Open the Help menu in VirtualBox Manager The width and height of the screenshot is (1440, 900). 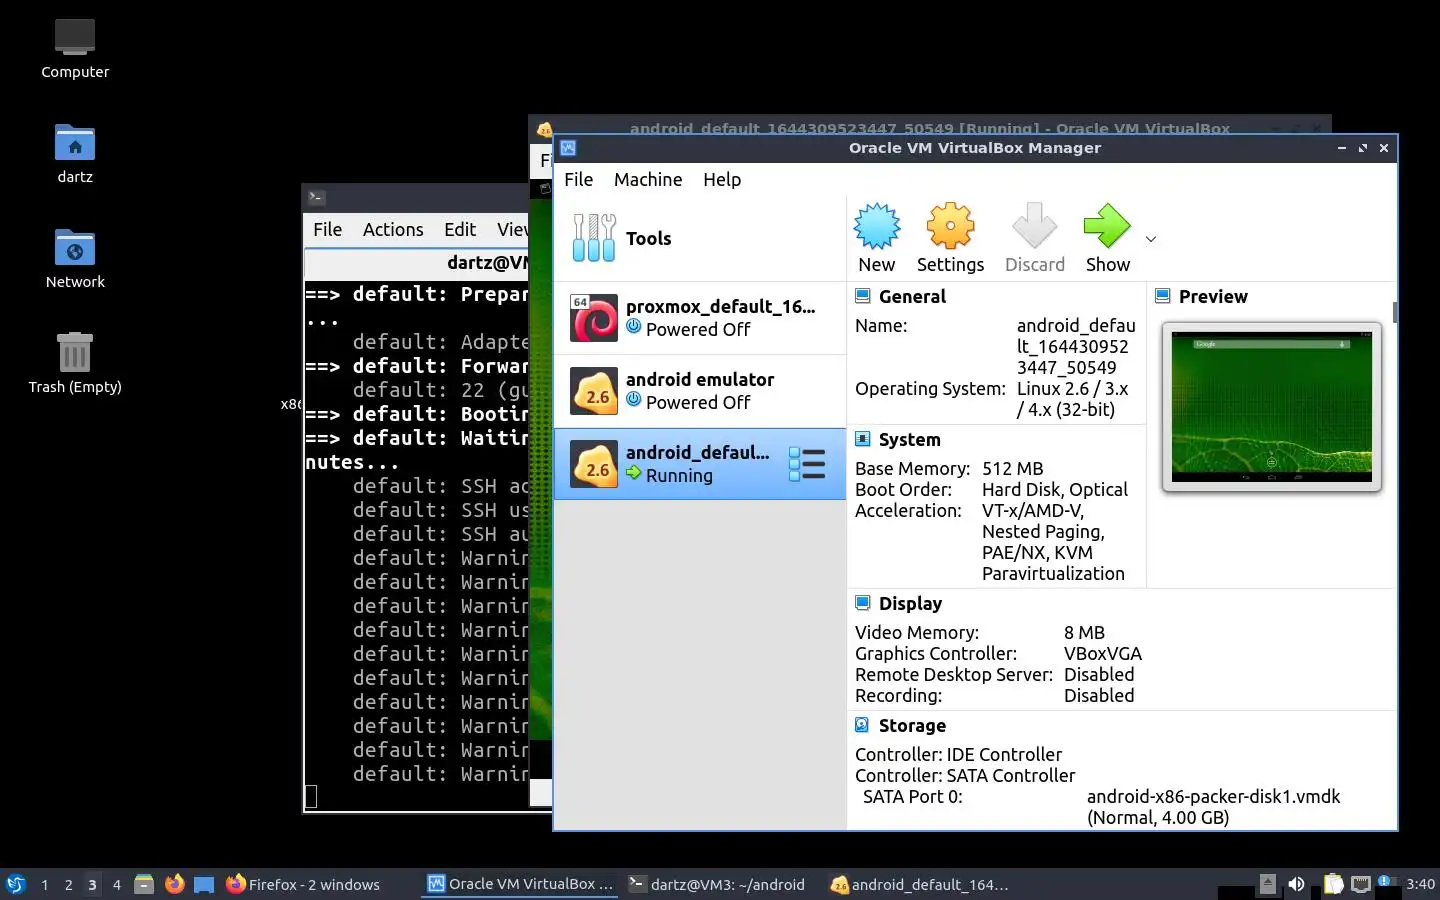click(x=722, y=180)
